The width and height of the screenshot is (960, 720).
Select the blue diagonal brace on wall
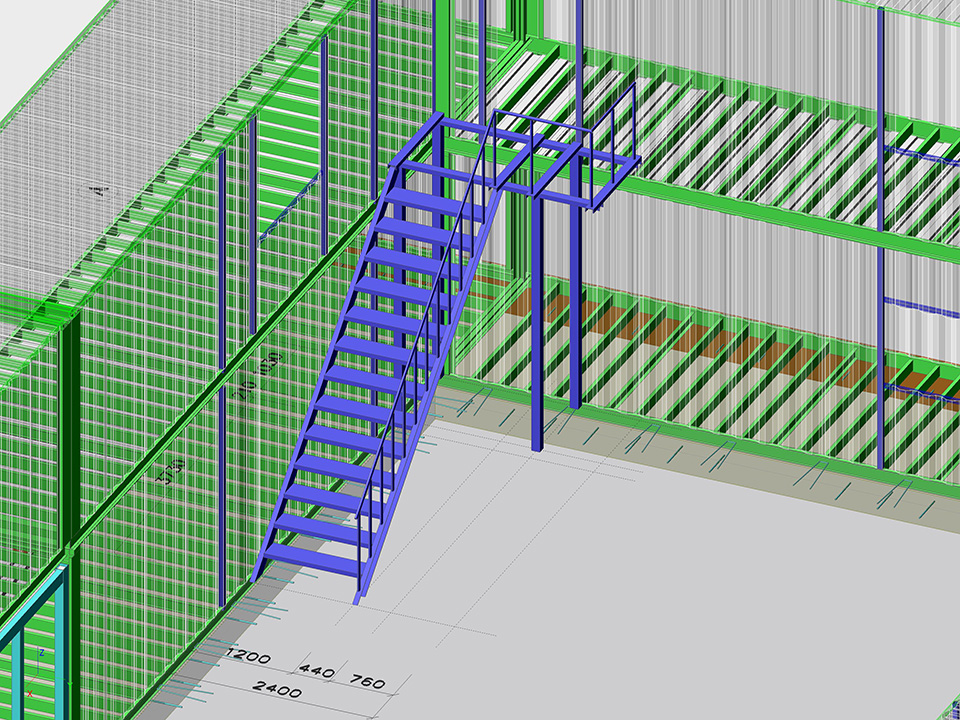(x=290, y=210)
